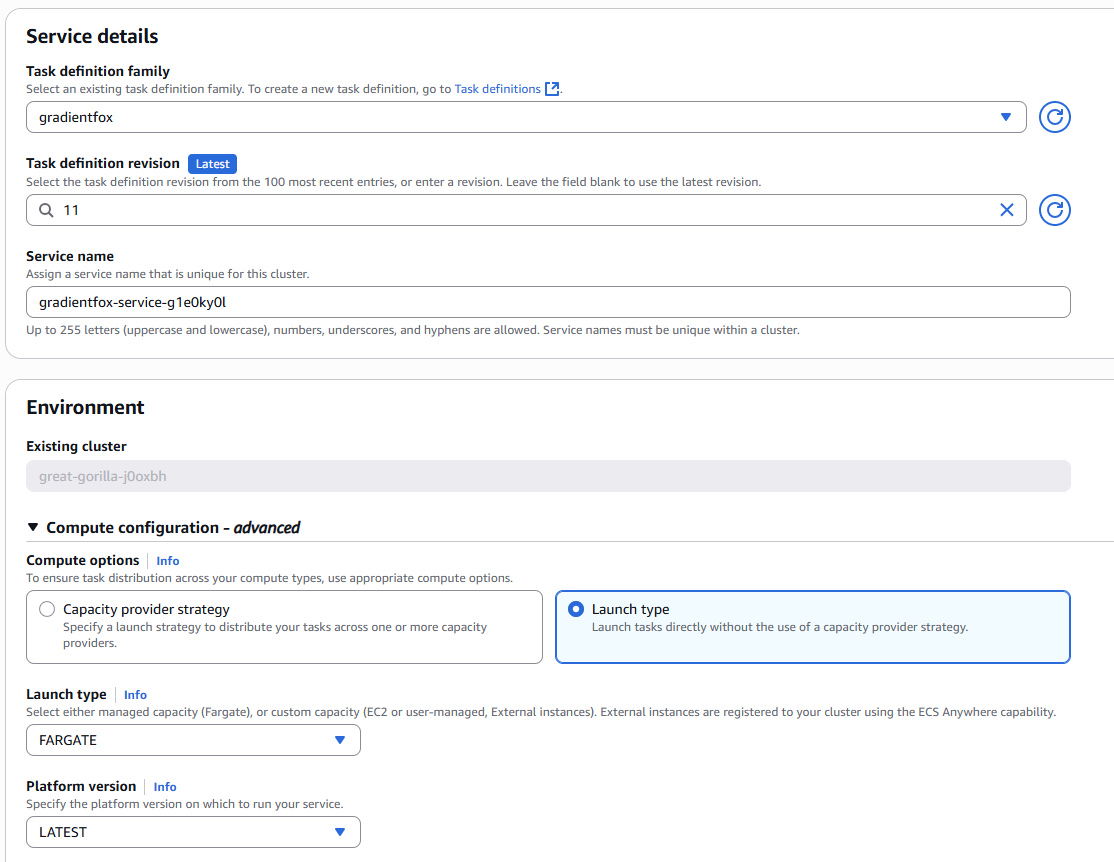Click the Service name text field
The width and height of the screenshot is (1114, 862).
pos(548,302)
